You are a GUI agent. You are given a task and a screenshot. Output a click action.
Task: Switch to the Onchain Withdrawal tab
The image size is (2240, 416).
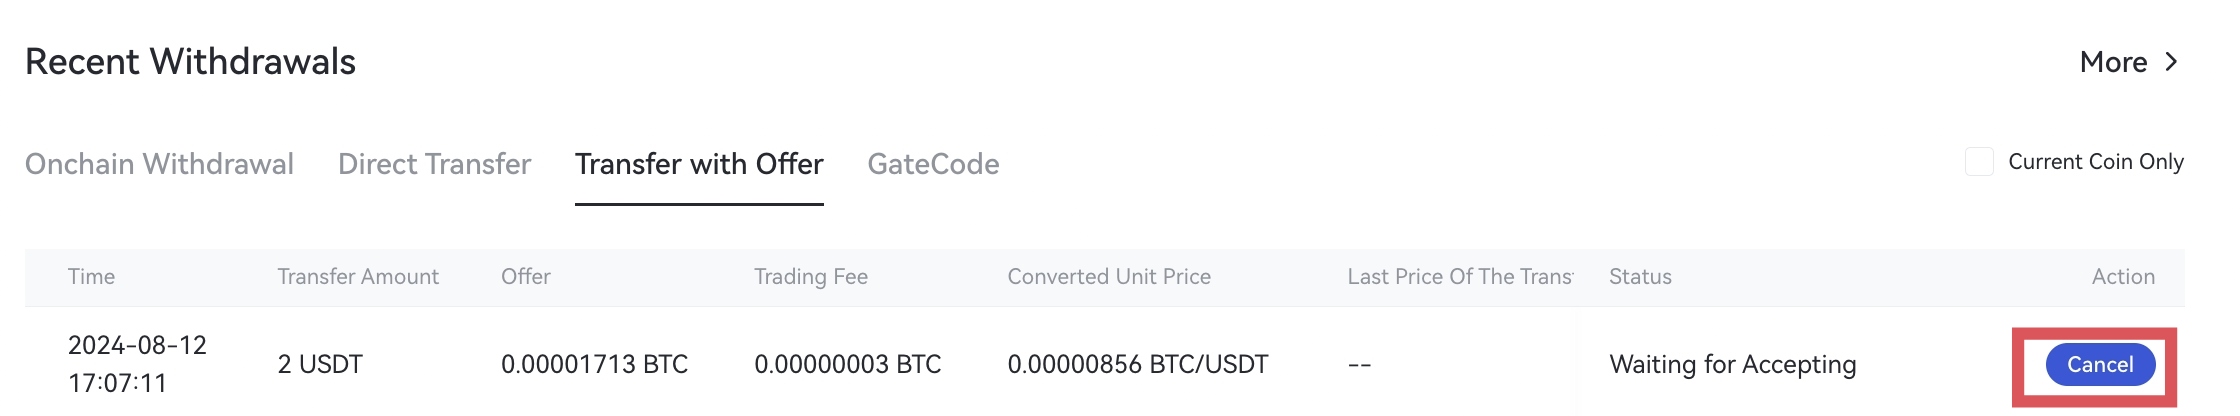(x=159, y=164)
